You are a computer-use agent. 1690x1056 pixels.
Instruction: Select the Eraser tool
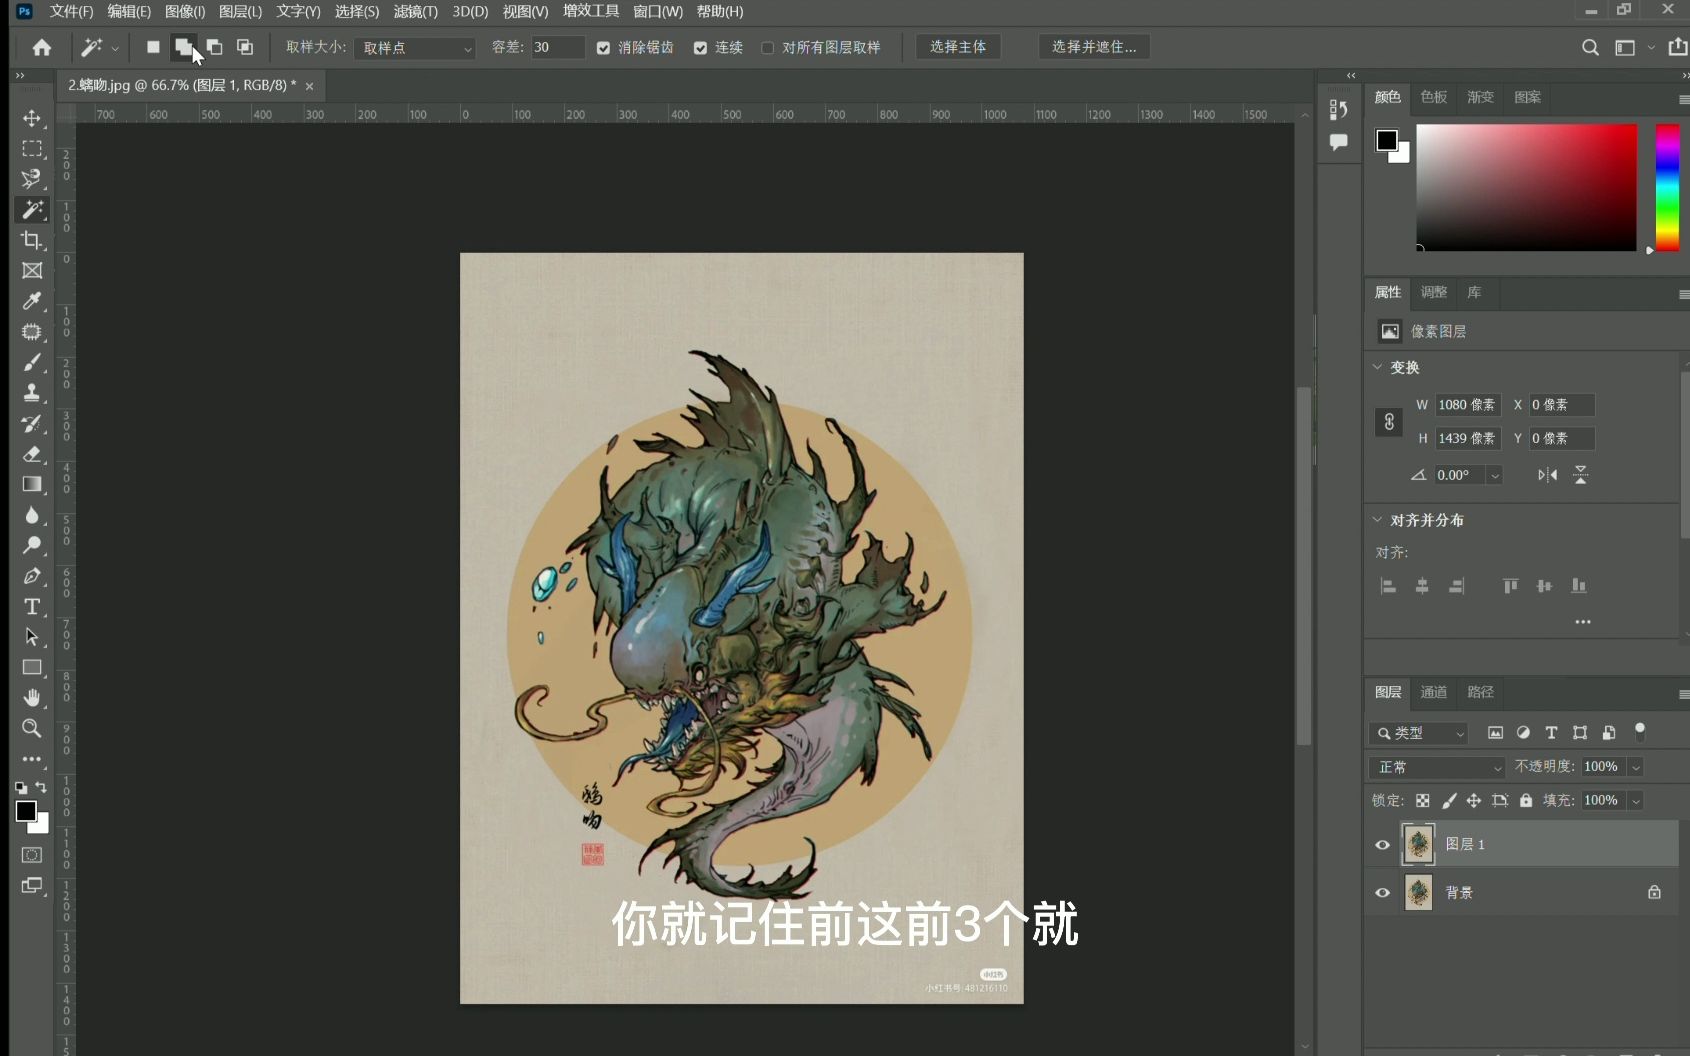(32, 454)
